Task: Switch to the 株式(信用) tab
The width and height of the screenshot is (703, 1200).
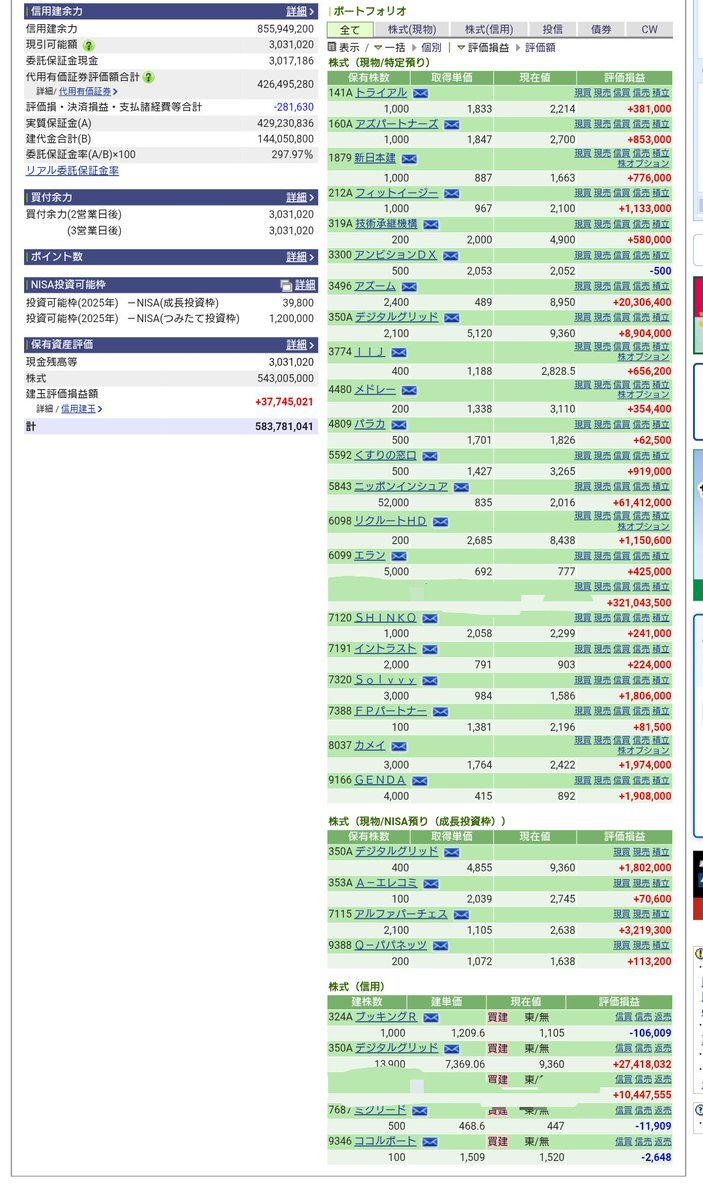Action: [x=487, y=30]
